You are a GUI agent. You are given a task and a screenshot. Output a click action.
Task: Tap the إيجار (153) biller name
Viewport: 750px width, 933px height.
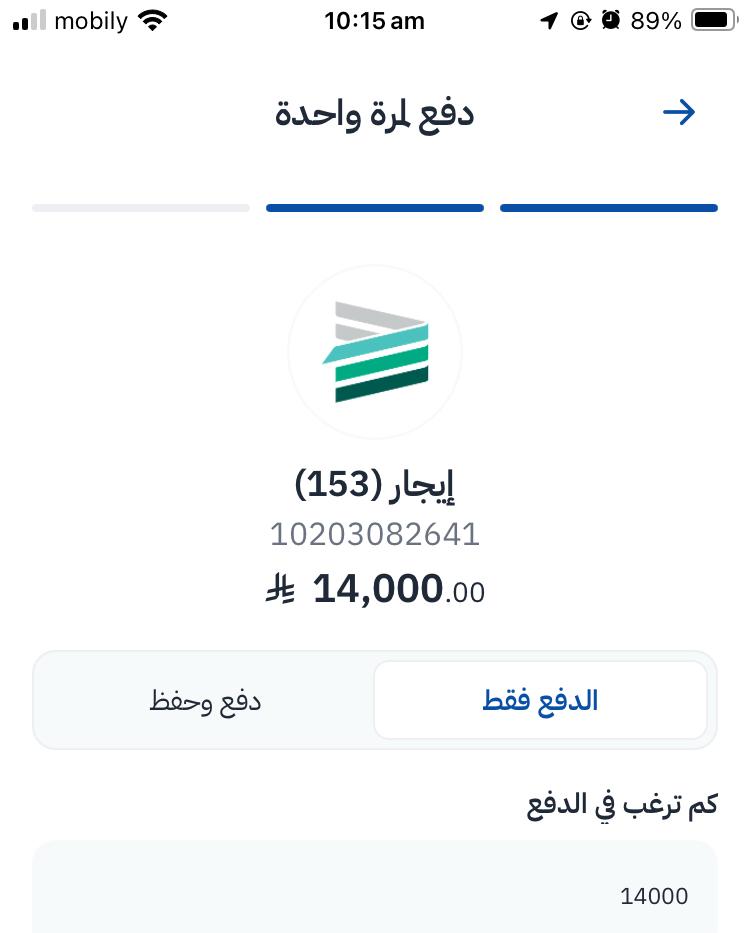[375, 485]
